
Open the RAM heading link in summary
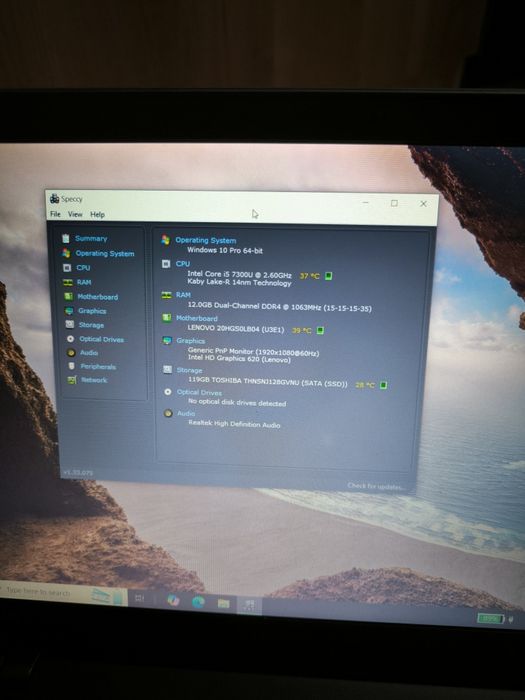click(183, 295)
